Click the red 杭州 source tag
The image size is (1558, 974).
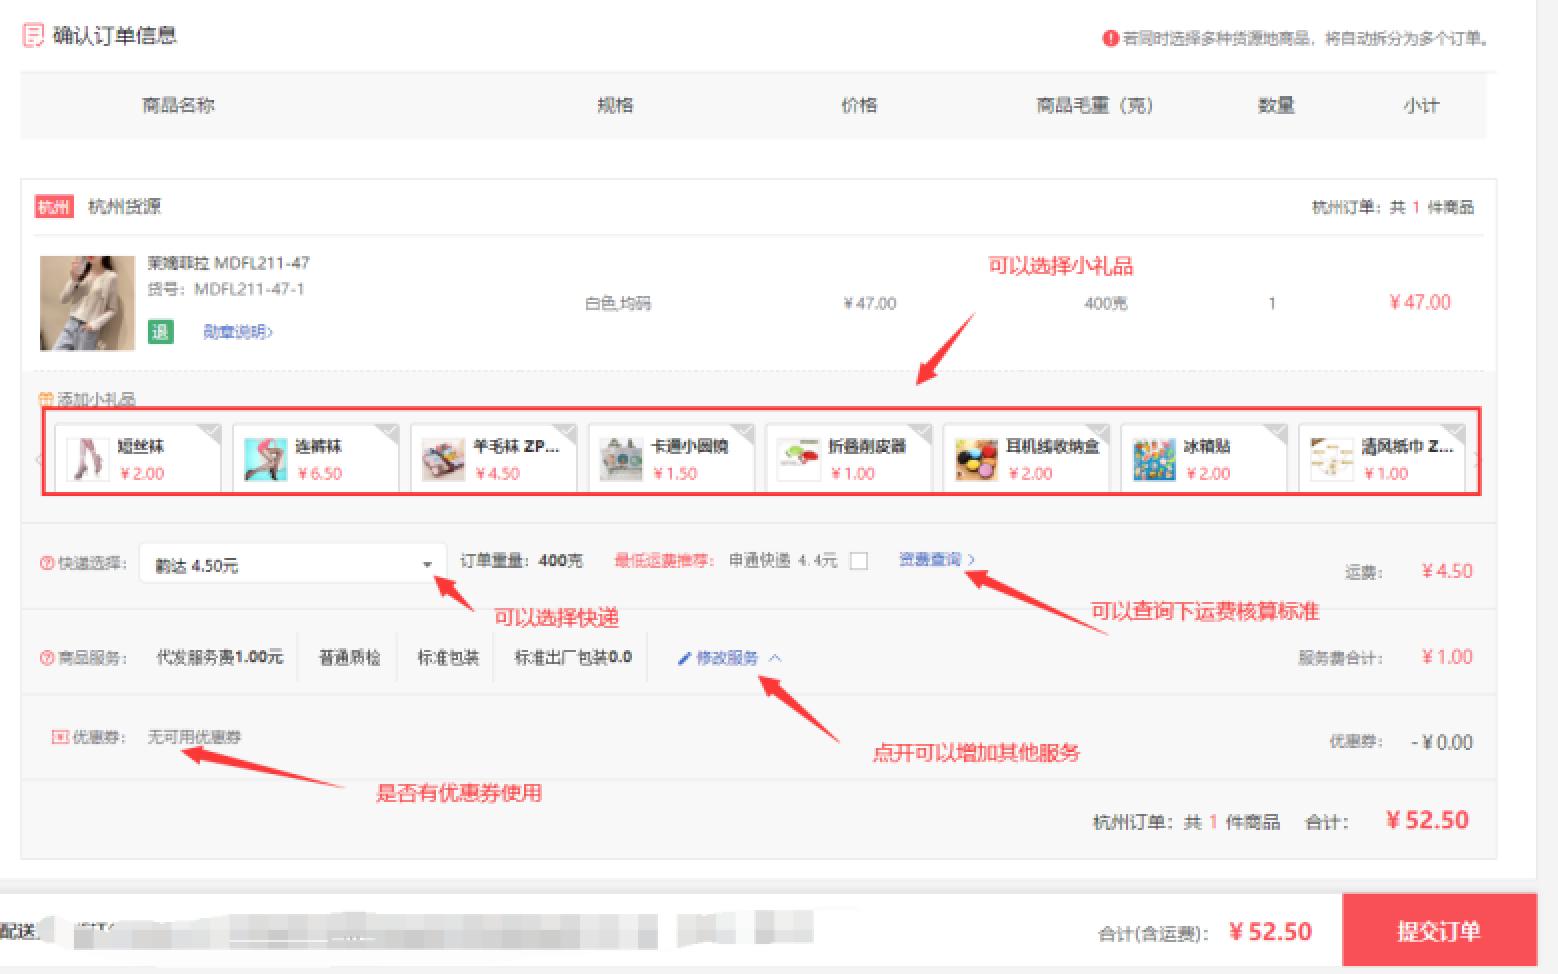[x=54, y=207]
